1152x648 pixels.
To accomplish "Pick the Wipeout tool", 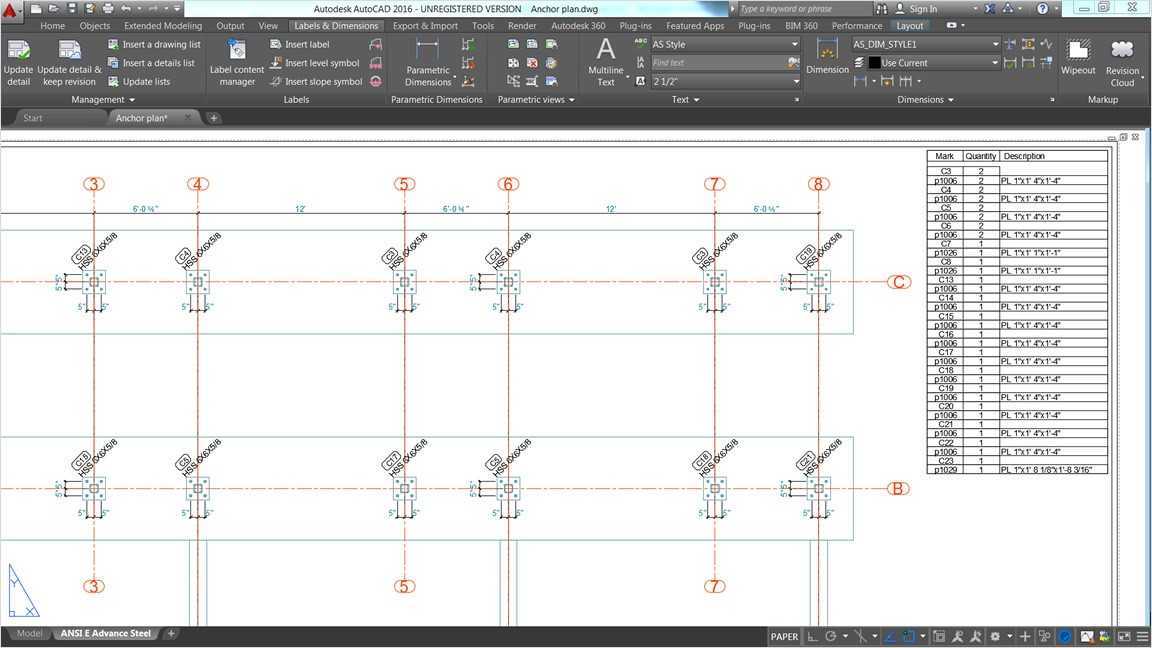I will coord(1078,57).
